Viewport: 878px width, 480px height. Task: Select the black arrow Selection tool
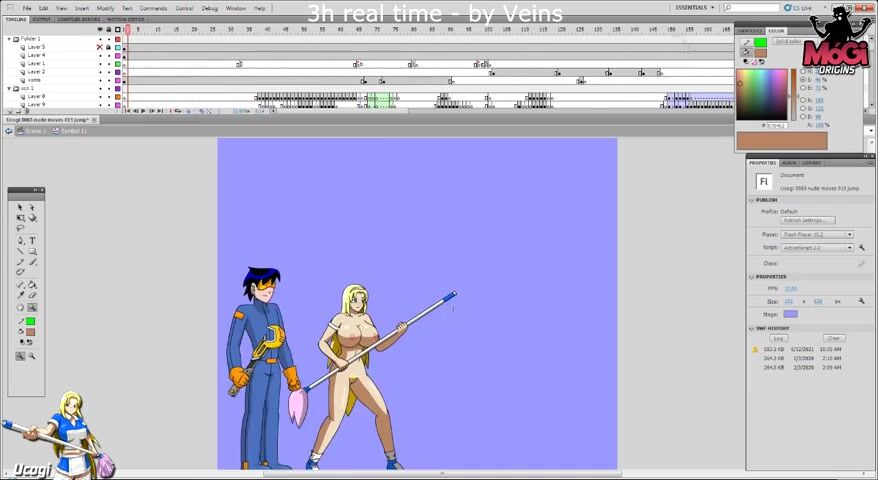coord(20,207)
